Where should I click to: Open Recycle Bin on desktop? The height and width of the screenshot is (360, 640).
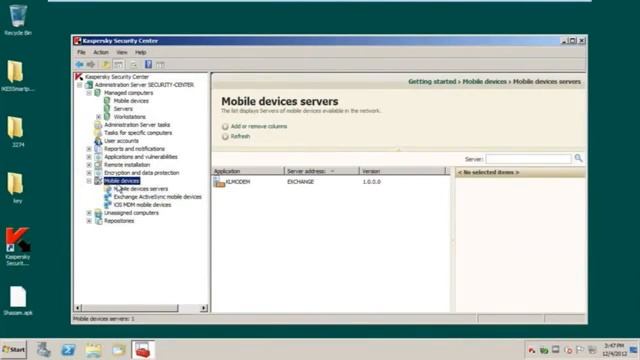click(18, 20)
